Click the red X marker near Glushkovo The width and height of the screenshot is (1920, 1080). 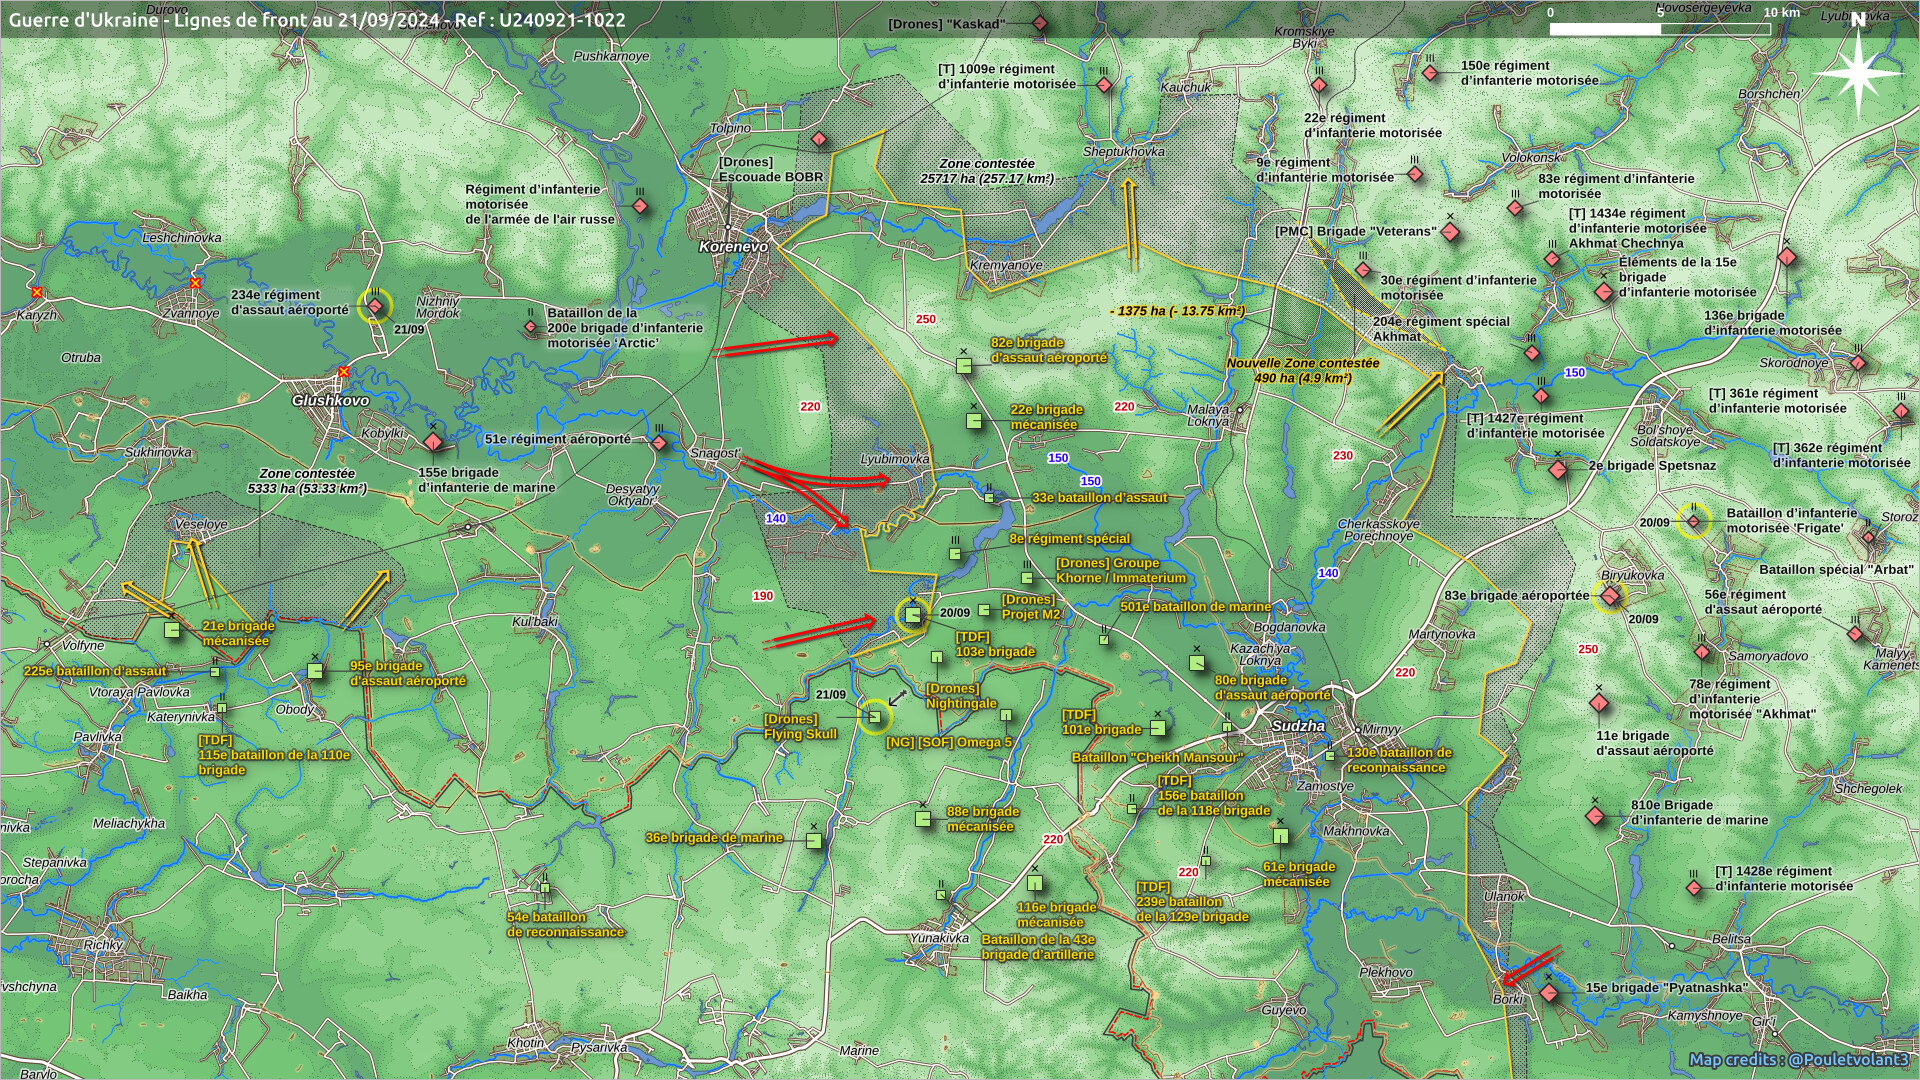click(344, 372)
